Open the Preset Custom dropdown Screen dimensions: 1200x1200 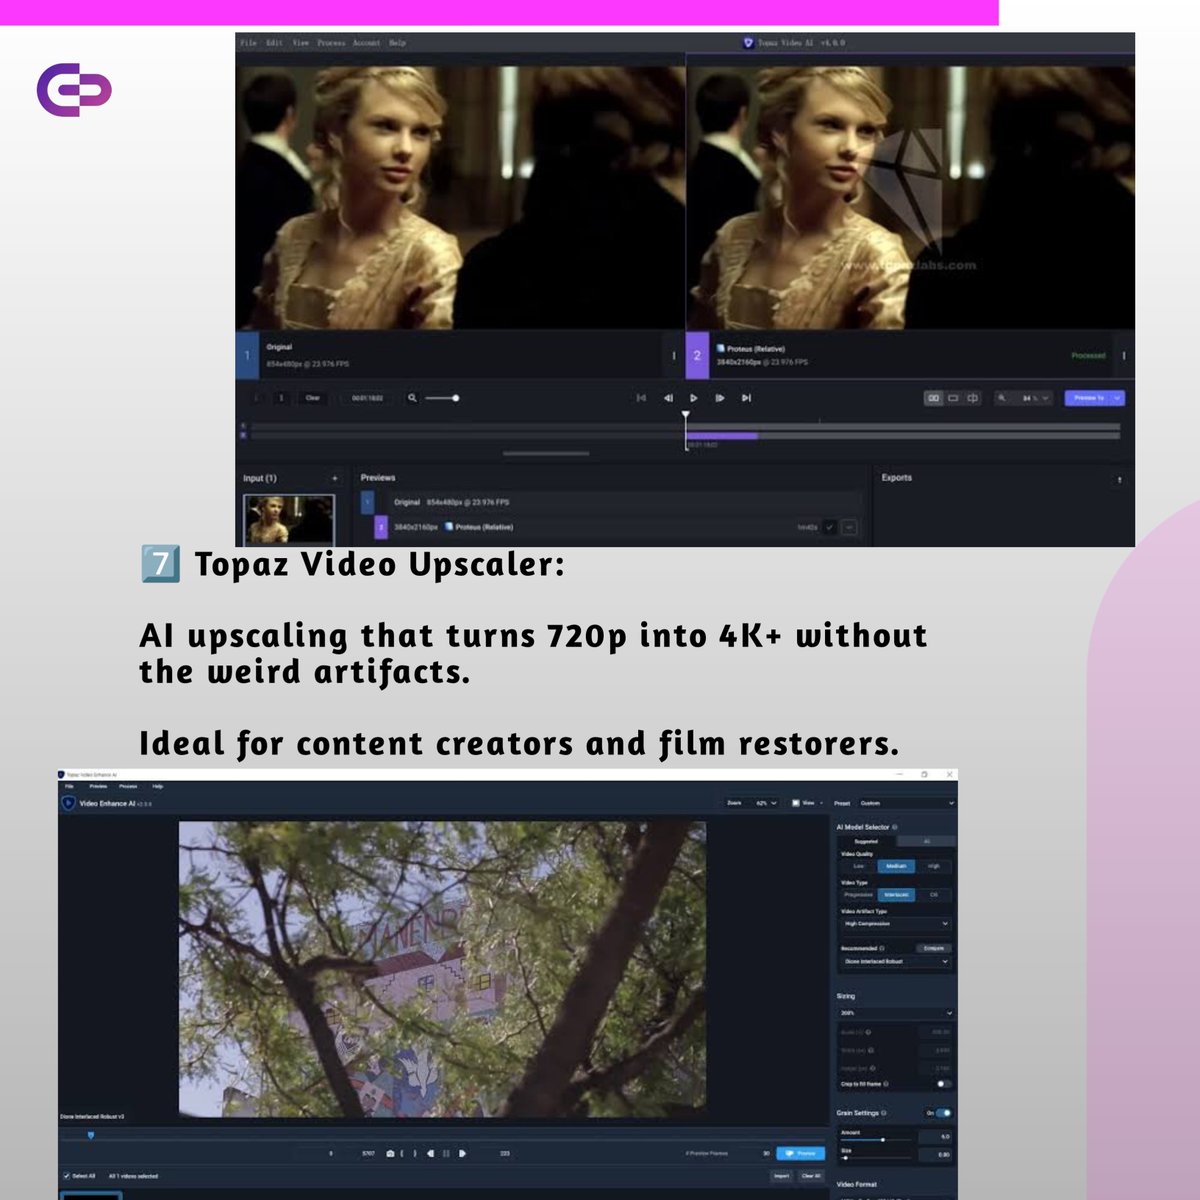coord(907,803)
